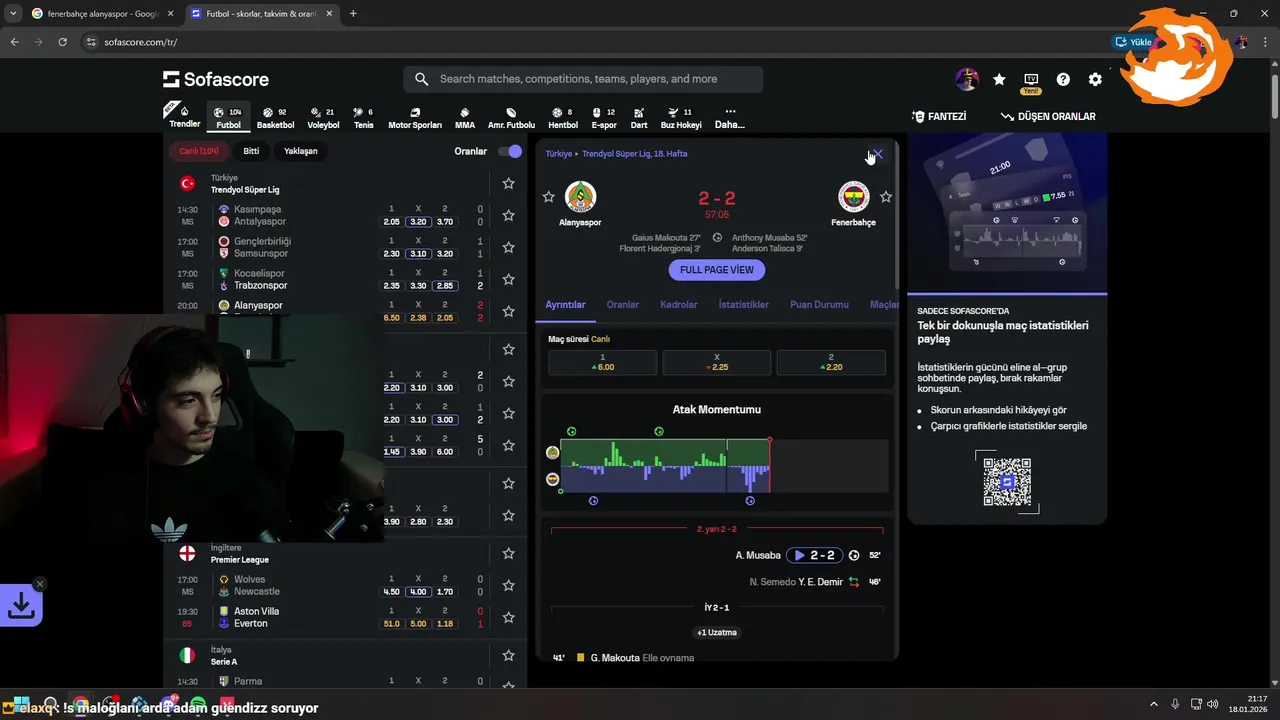Open the Hentbol category

coord(563,118)
